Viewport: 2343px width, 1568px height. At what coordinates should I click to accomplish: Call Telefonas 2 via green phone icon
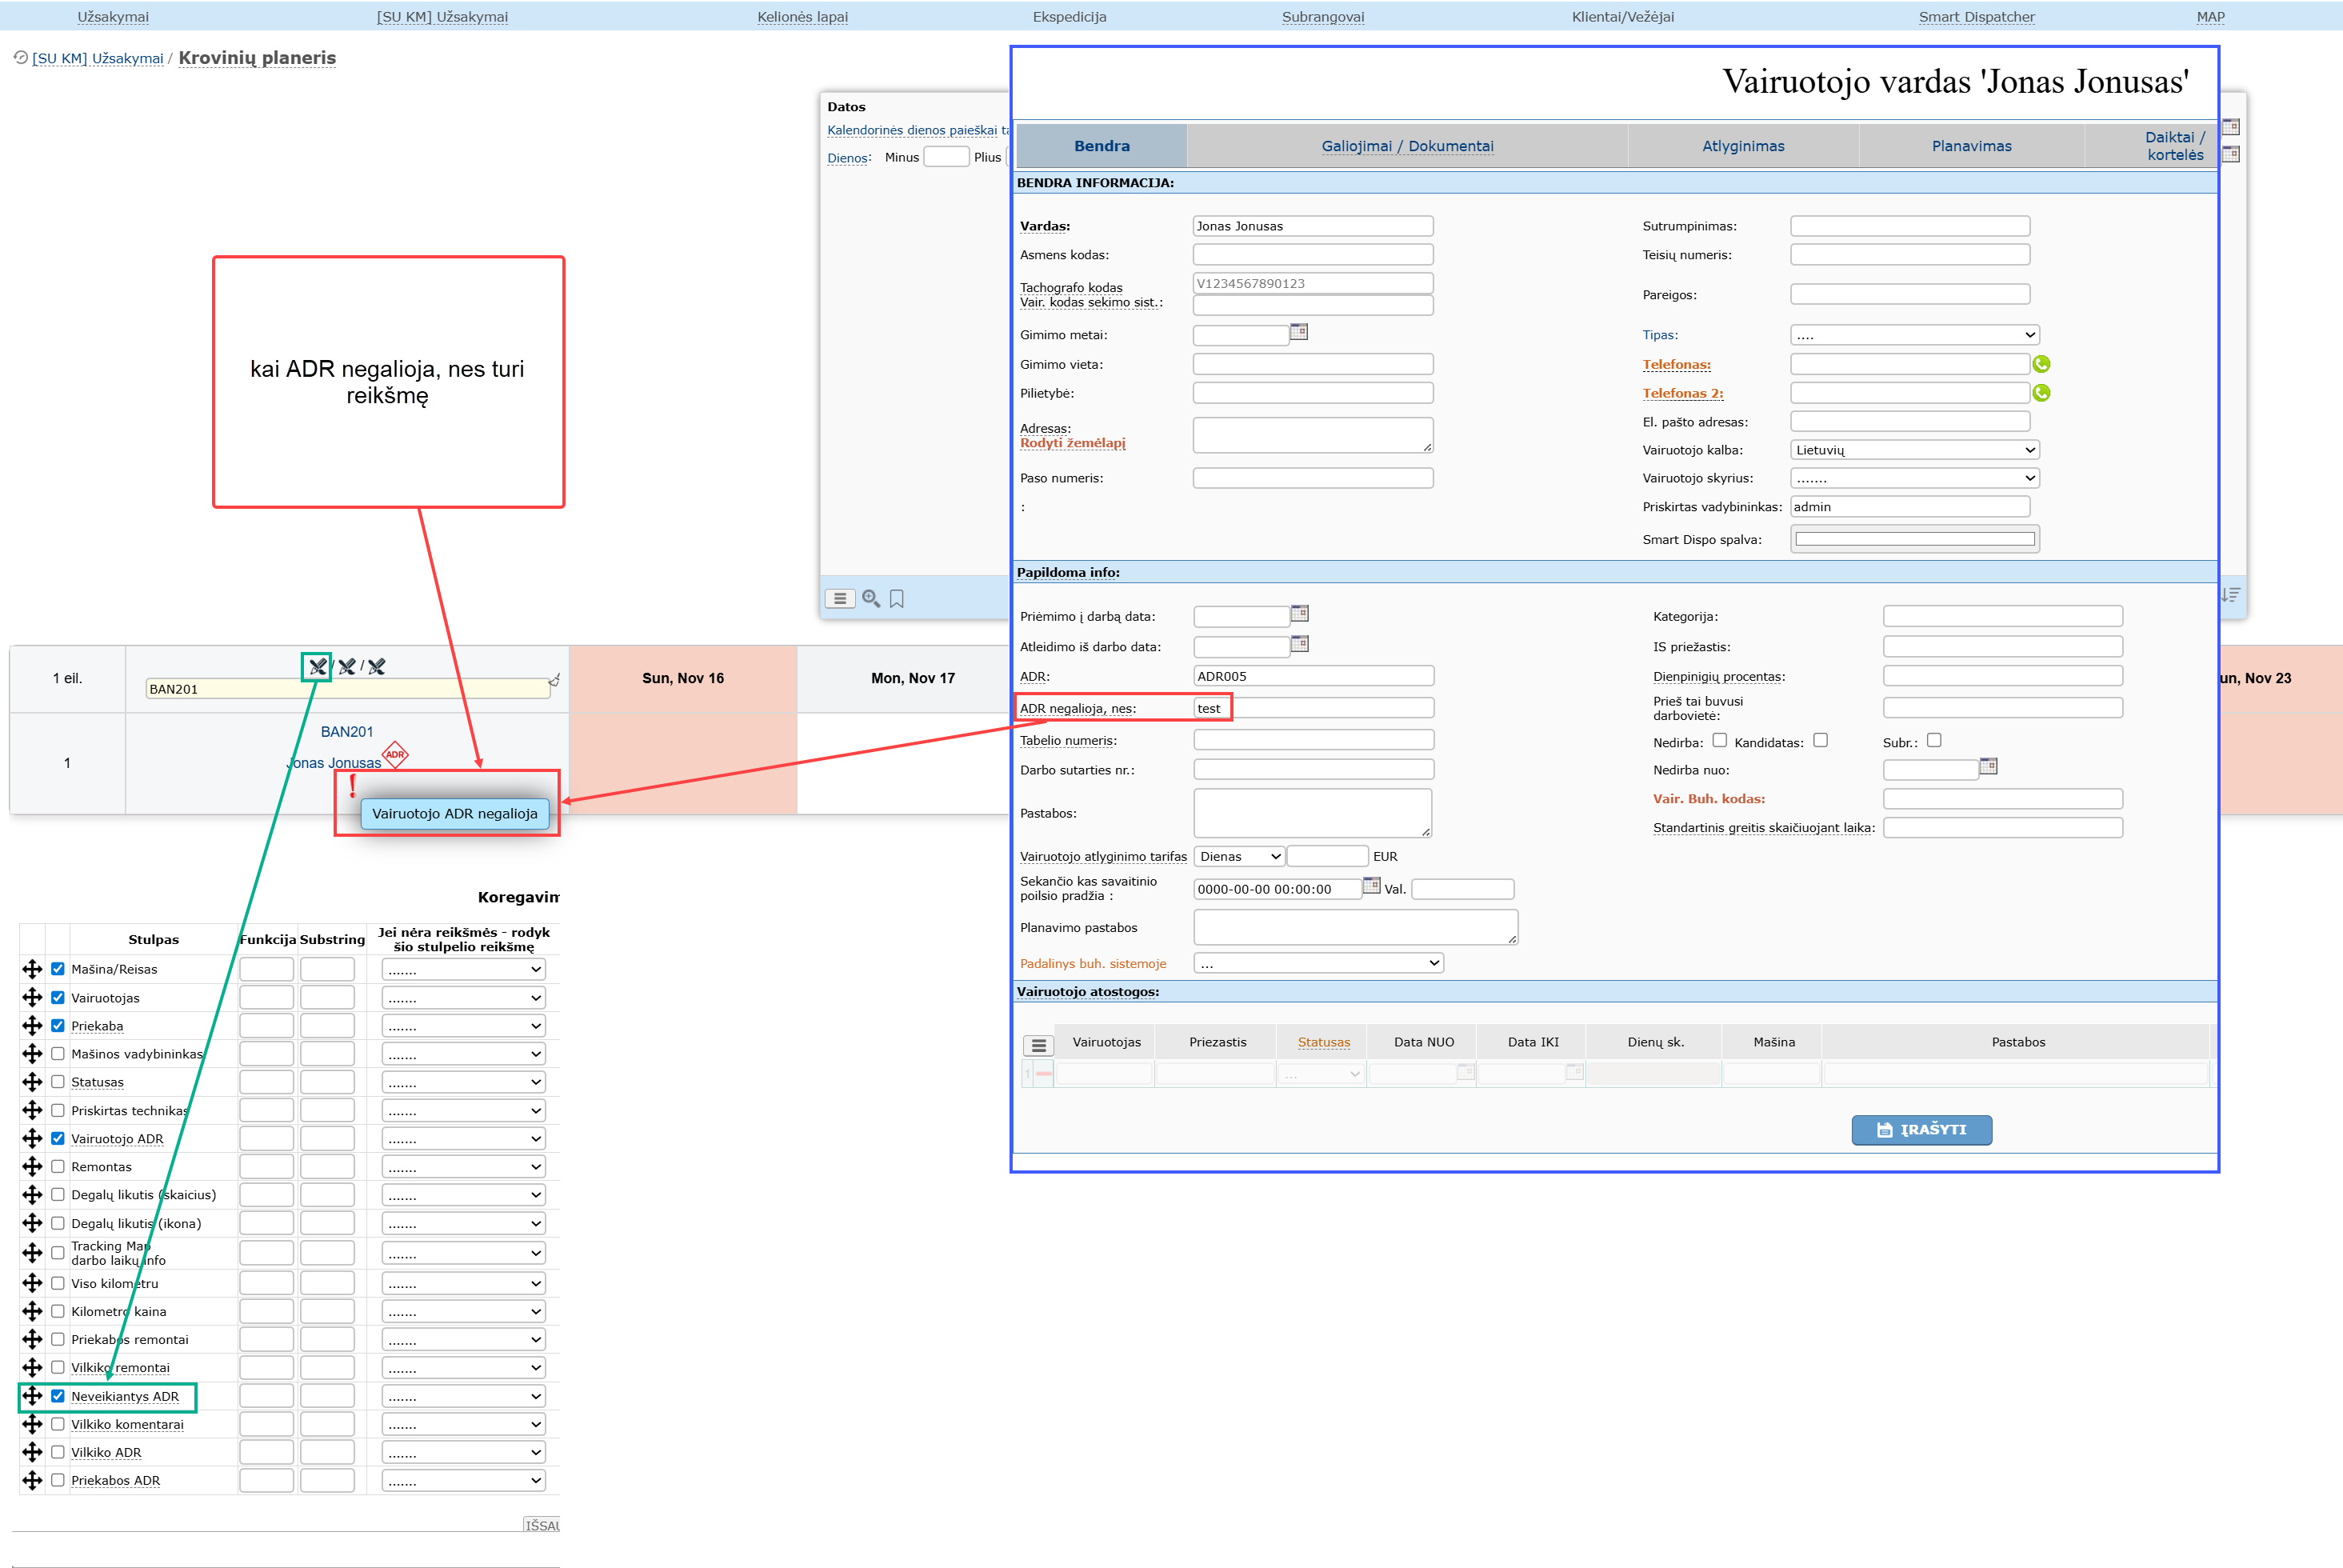click(2041, 393)
